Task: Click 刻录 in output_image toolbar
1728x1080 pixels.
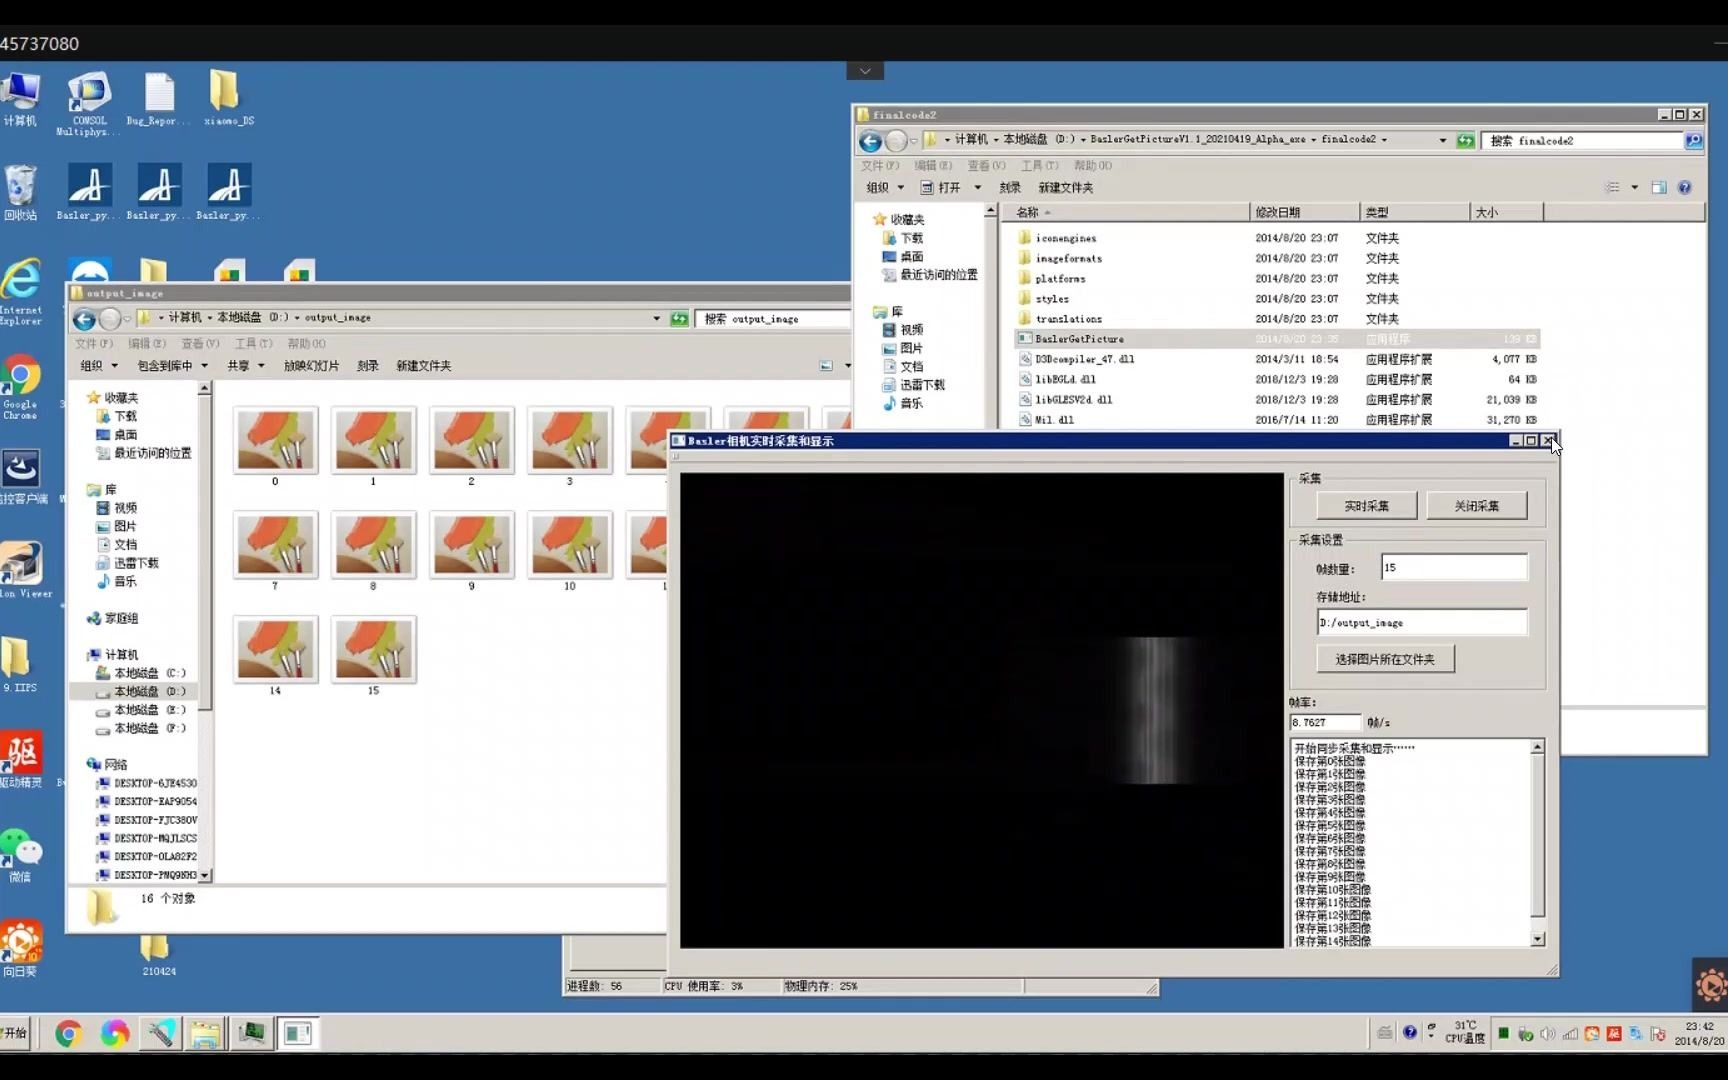Action: [368, 366]
